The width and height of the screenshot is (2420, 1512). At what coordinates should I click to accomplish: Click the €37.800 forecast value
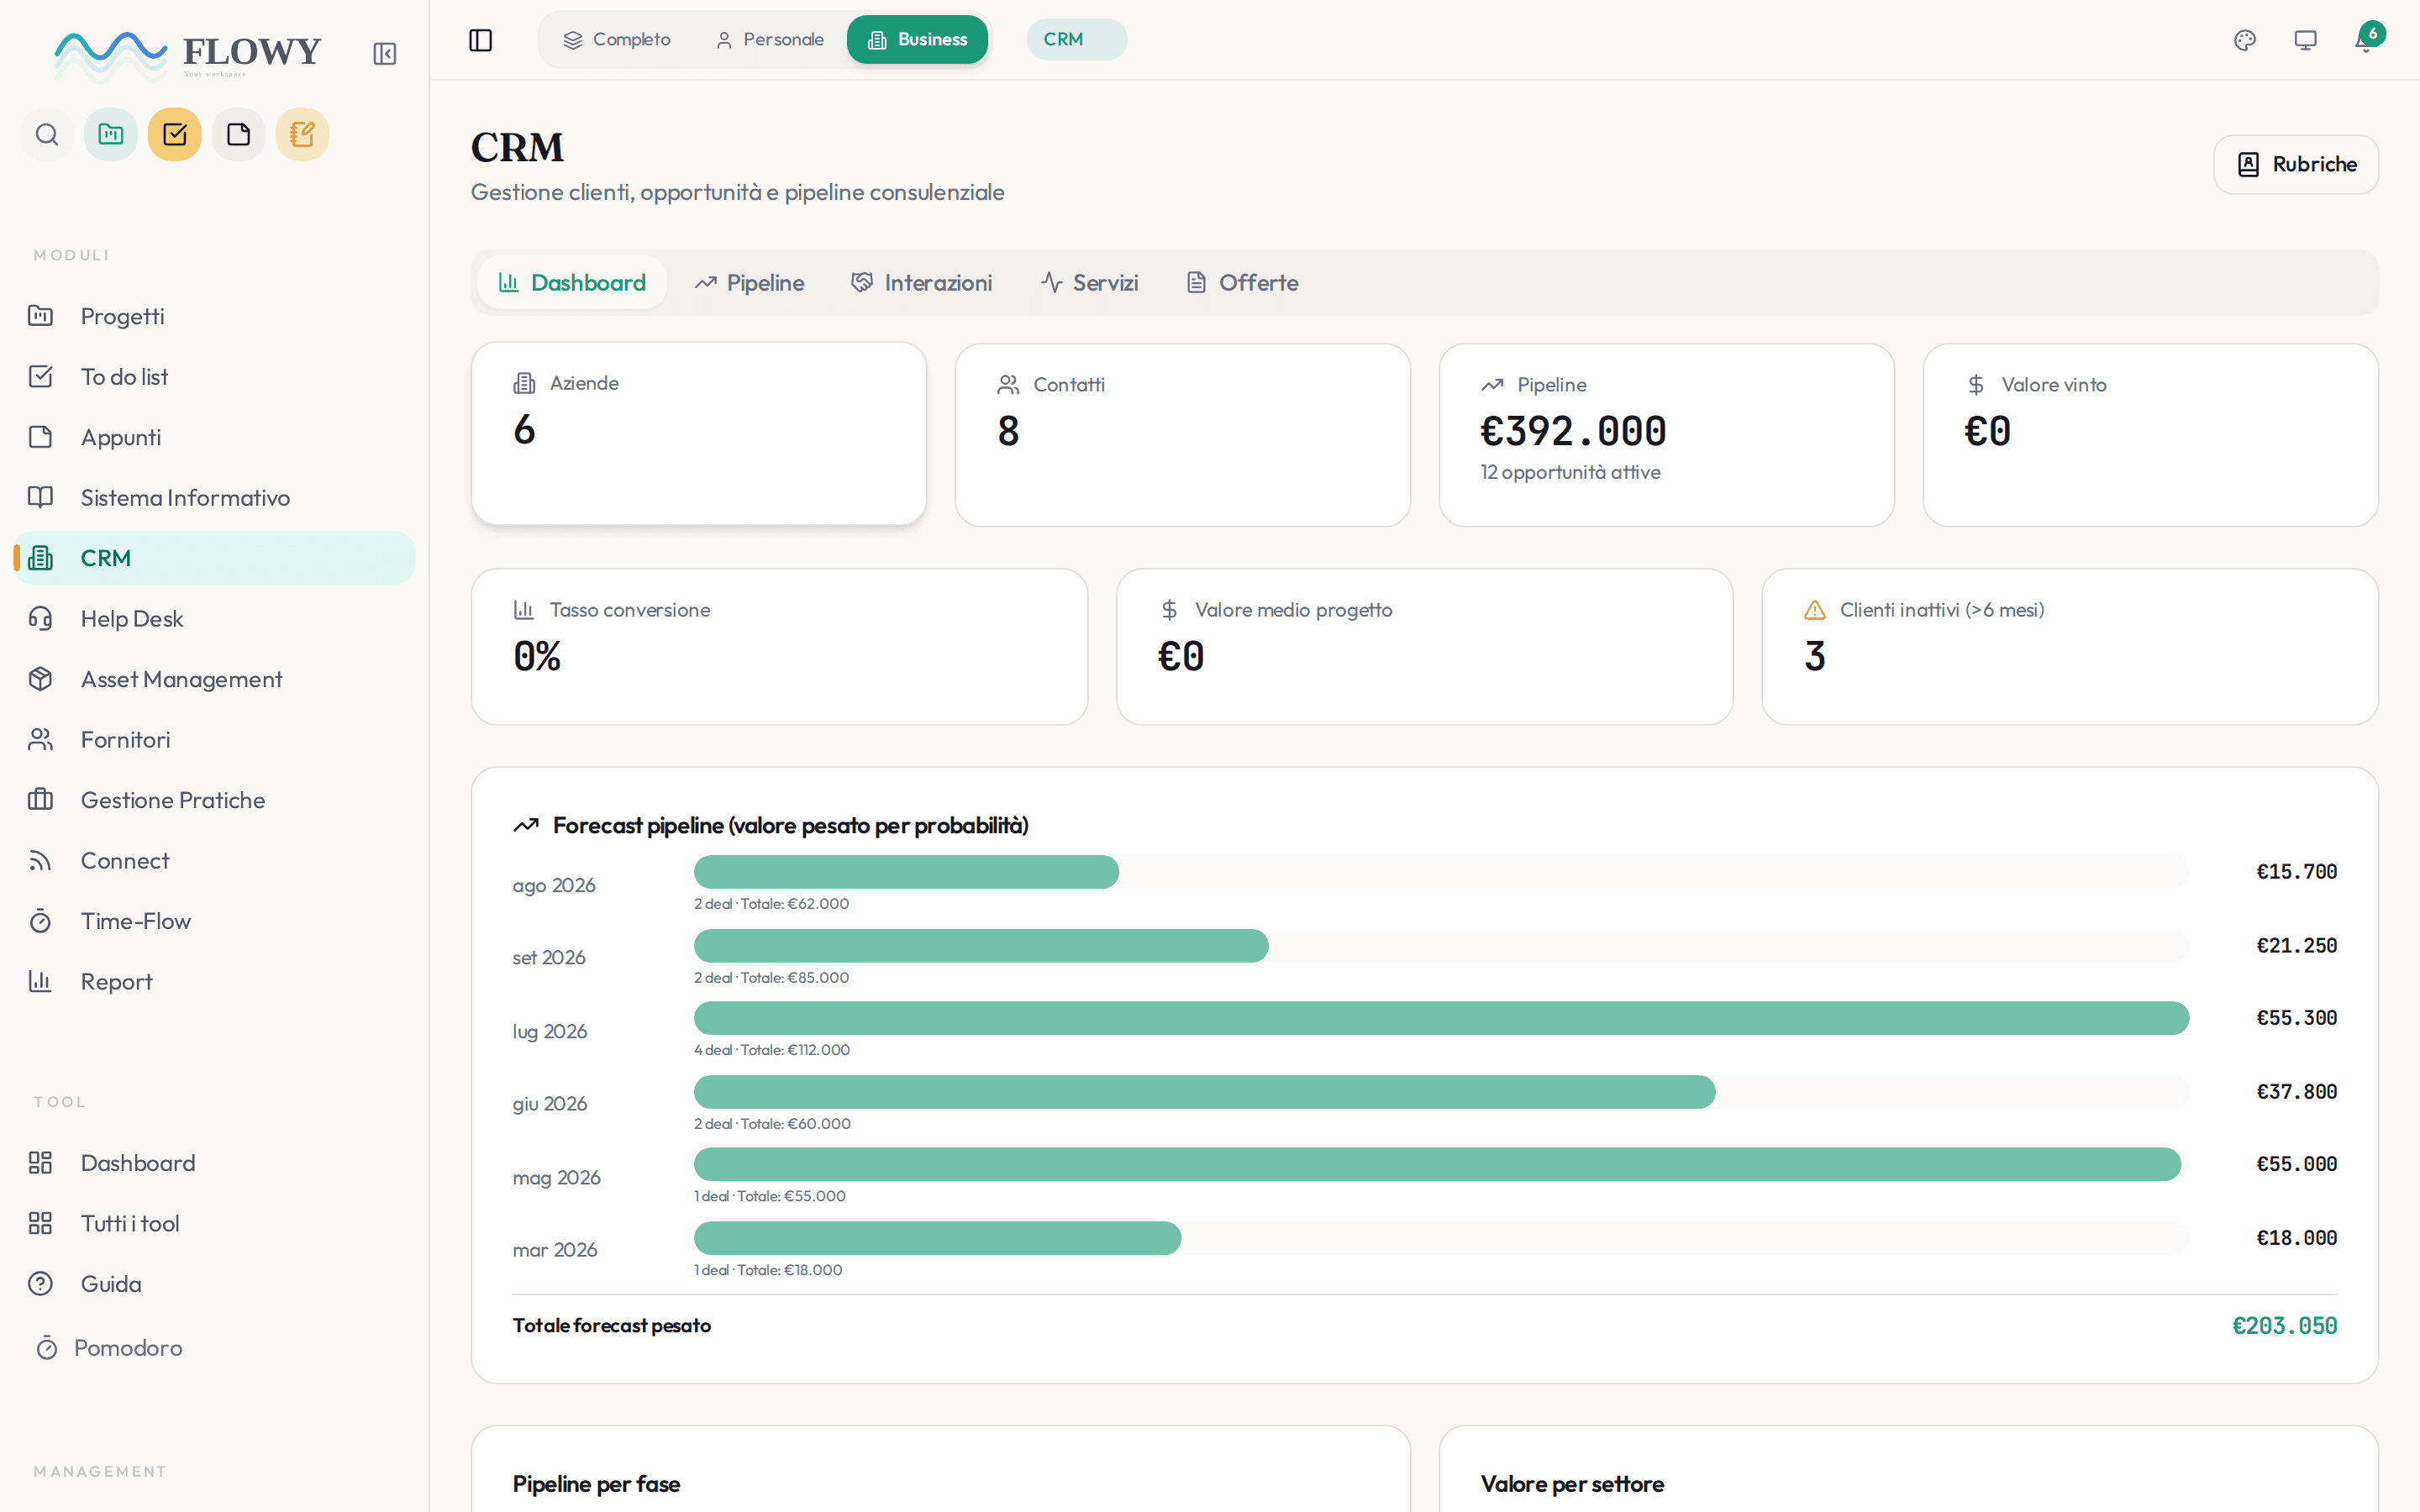coord(2296,1092)
